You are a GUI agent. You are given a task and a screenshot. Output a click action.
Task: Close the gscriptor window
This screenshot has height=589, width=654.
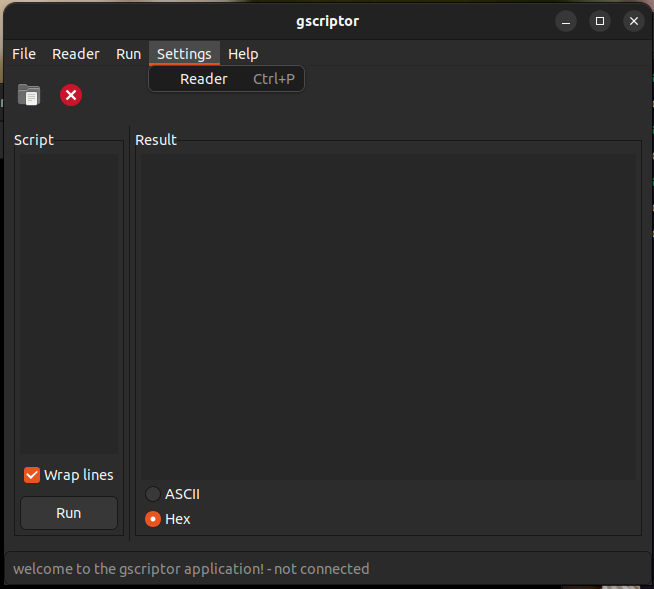(x=634, y=21)
